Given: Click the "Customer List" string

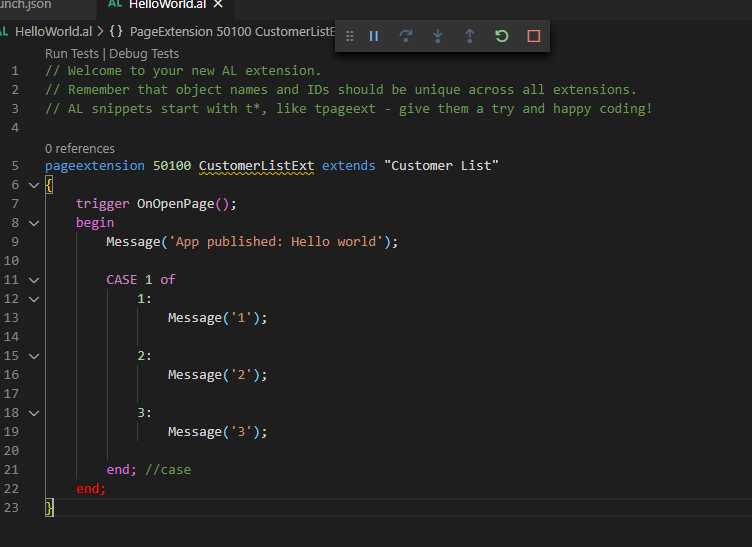Looking at the screenshot, I should tap(441, 166).
